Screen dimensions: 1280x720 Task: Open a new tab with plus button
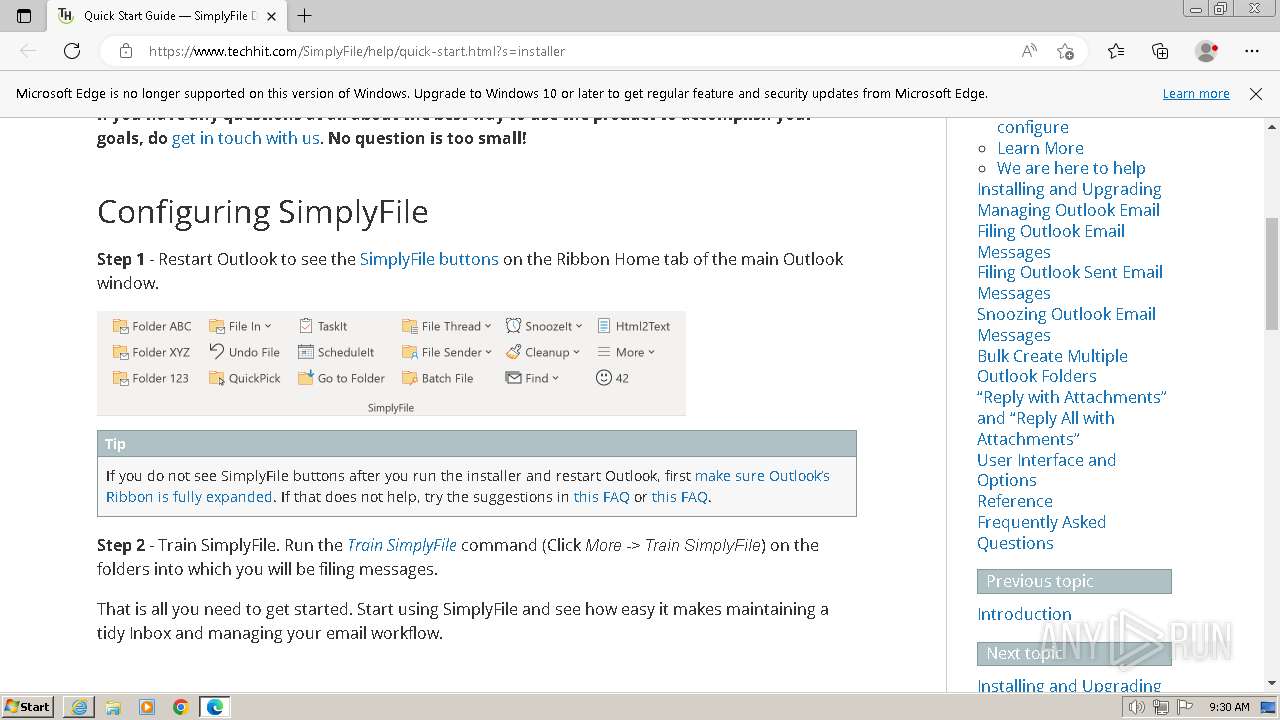[x=305, y=15]
